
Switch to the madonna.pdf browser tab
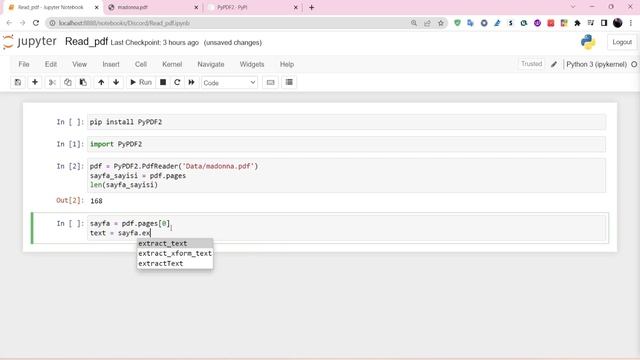[153, 7]
